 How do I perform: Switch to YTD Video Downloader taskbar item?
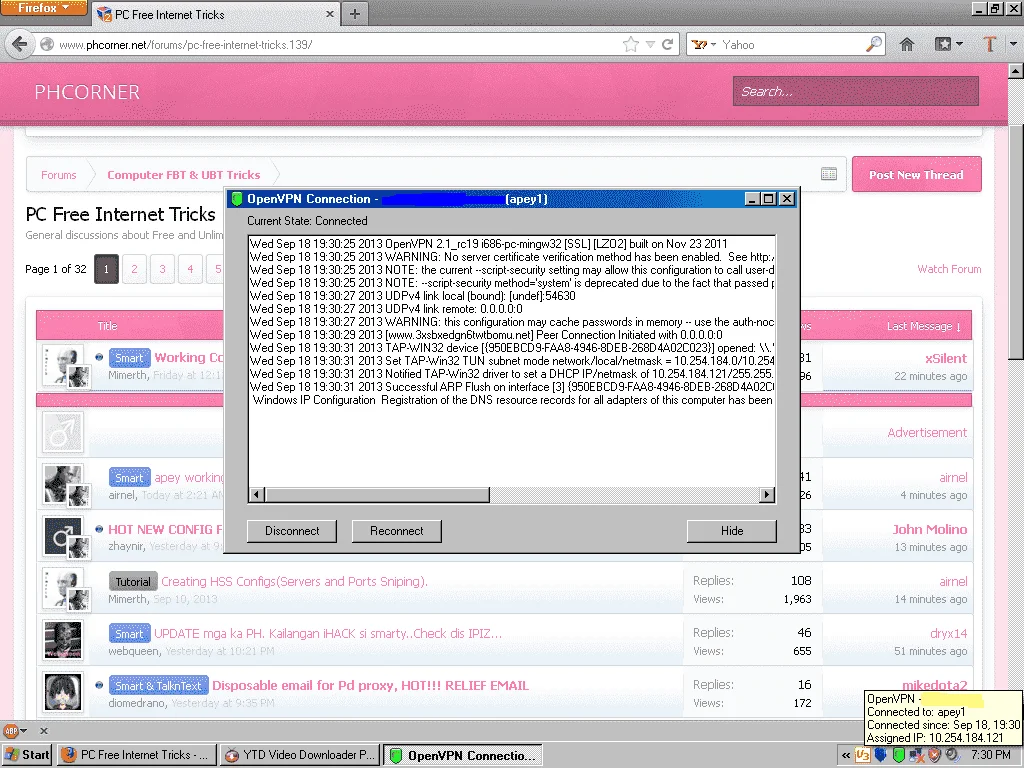click(299, 755)
